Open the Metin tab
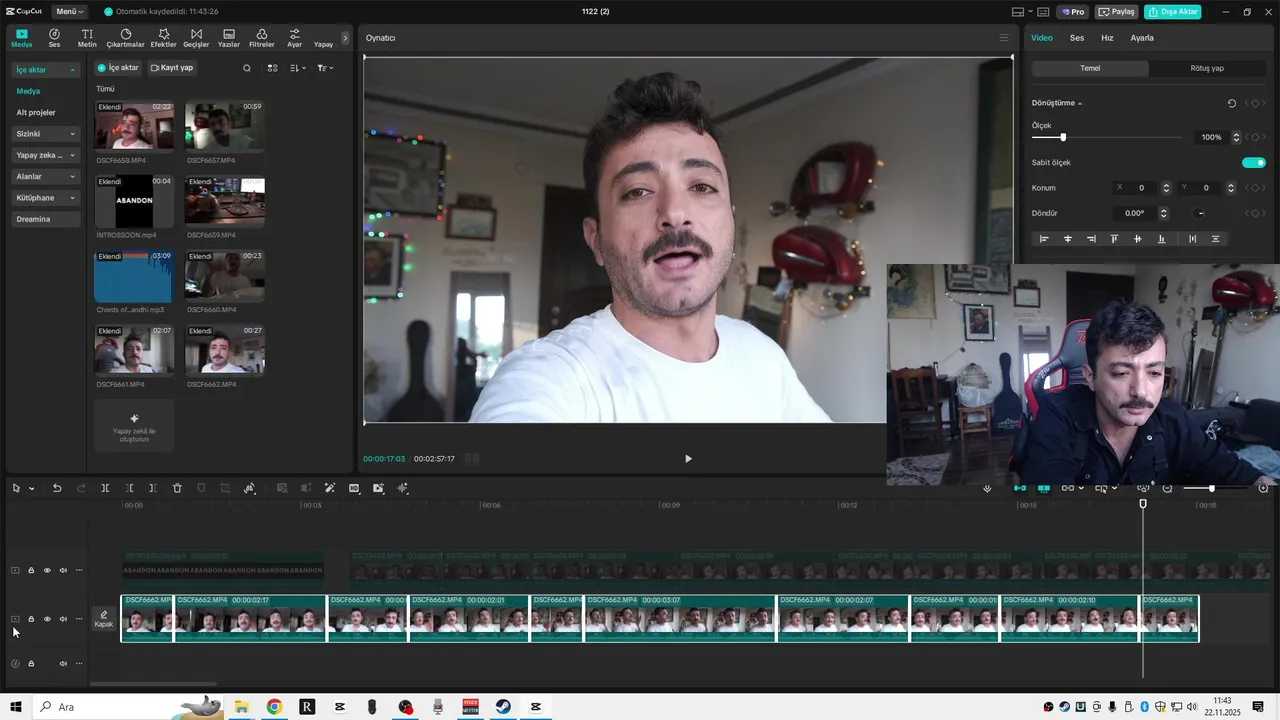The width and height of the screenshot is (1280, 720). tap(87, 38)
